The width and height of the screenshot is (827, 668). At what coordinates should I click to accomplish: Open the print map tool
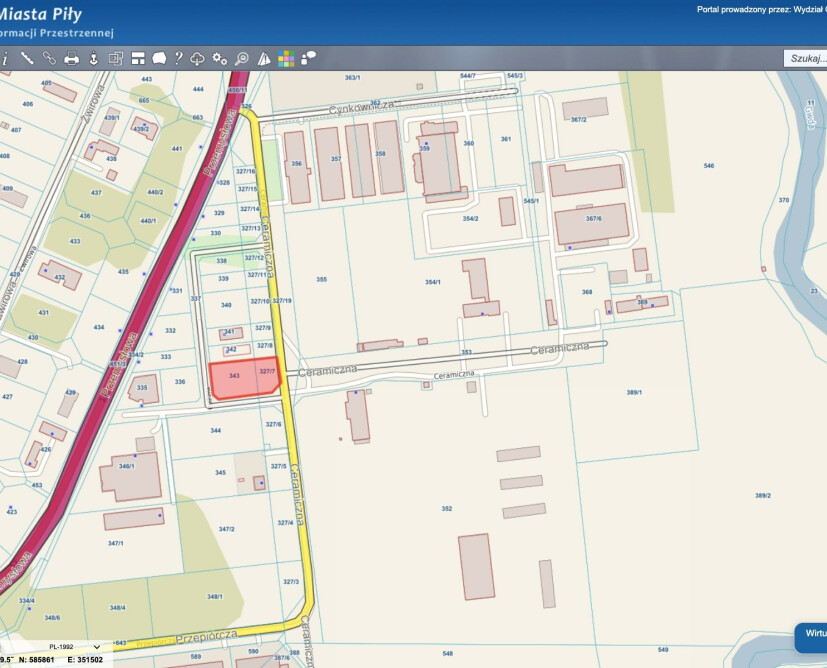(x=71, y=58)
